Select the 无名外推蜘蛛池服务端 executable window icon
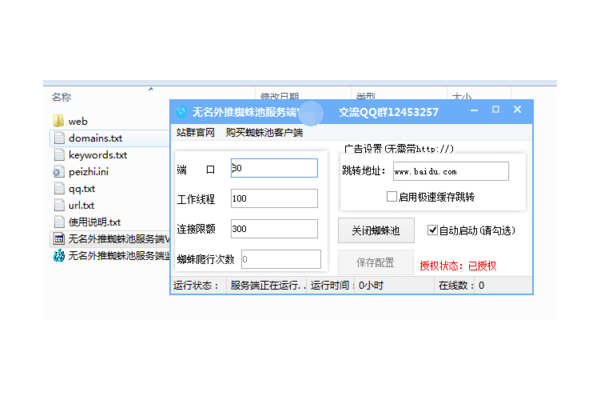600x400 pixels. (59, 239)
